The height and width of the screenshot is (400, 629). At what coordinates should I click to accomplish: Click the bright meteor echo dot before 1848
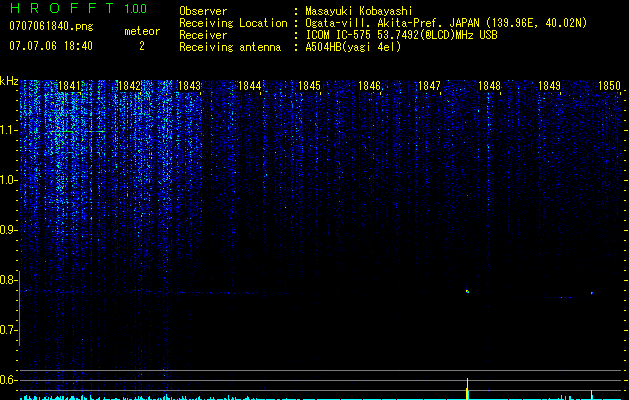467,292
